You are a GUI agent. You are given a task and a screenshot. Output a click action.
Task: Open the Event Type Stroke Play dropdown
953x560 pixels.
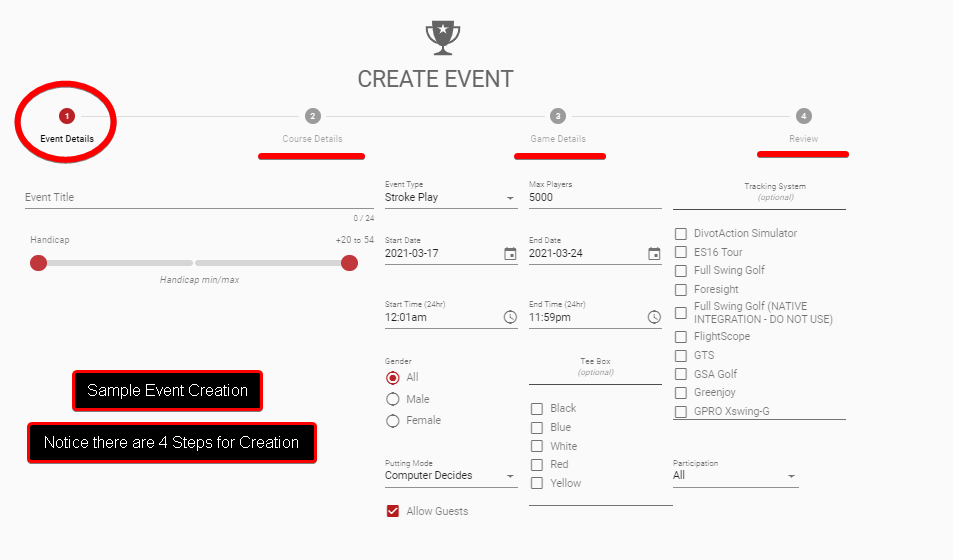pyautogui.click(x=451, y=198)
